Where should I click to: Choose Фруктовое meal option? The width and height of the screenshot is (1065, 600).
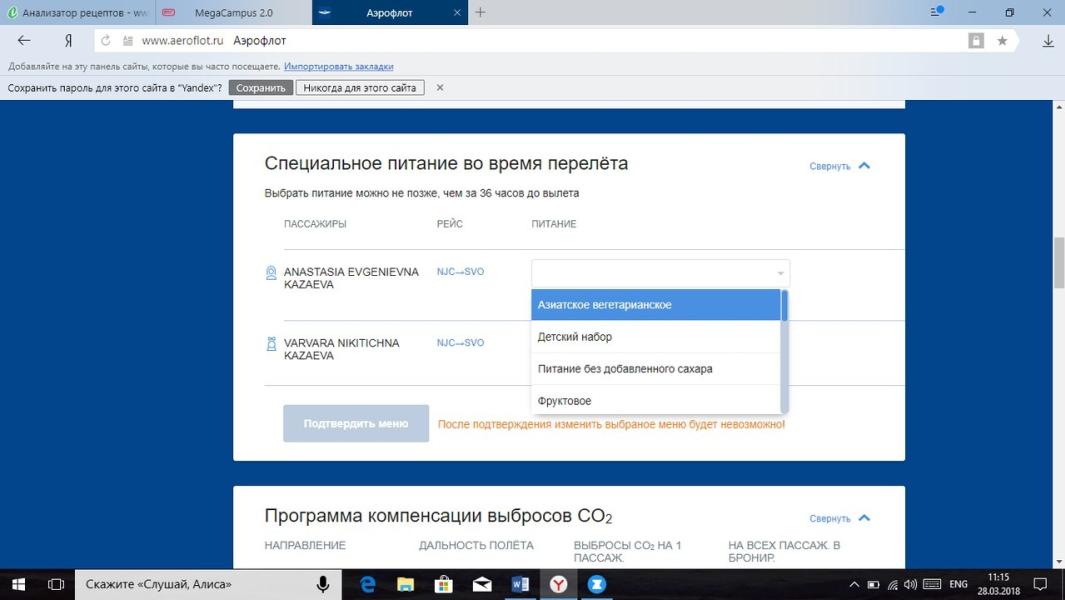pos(655,400)
